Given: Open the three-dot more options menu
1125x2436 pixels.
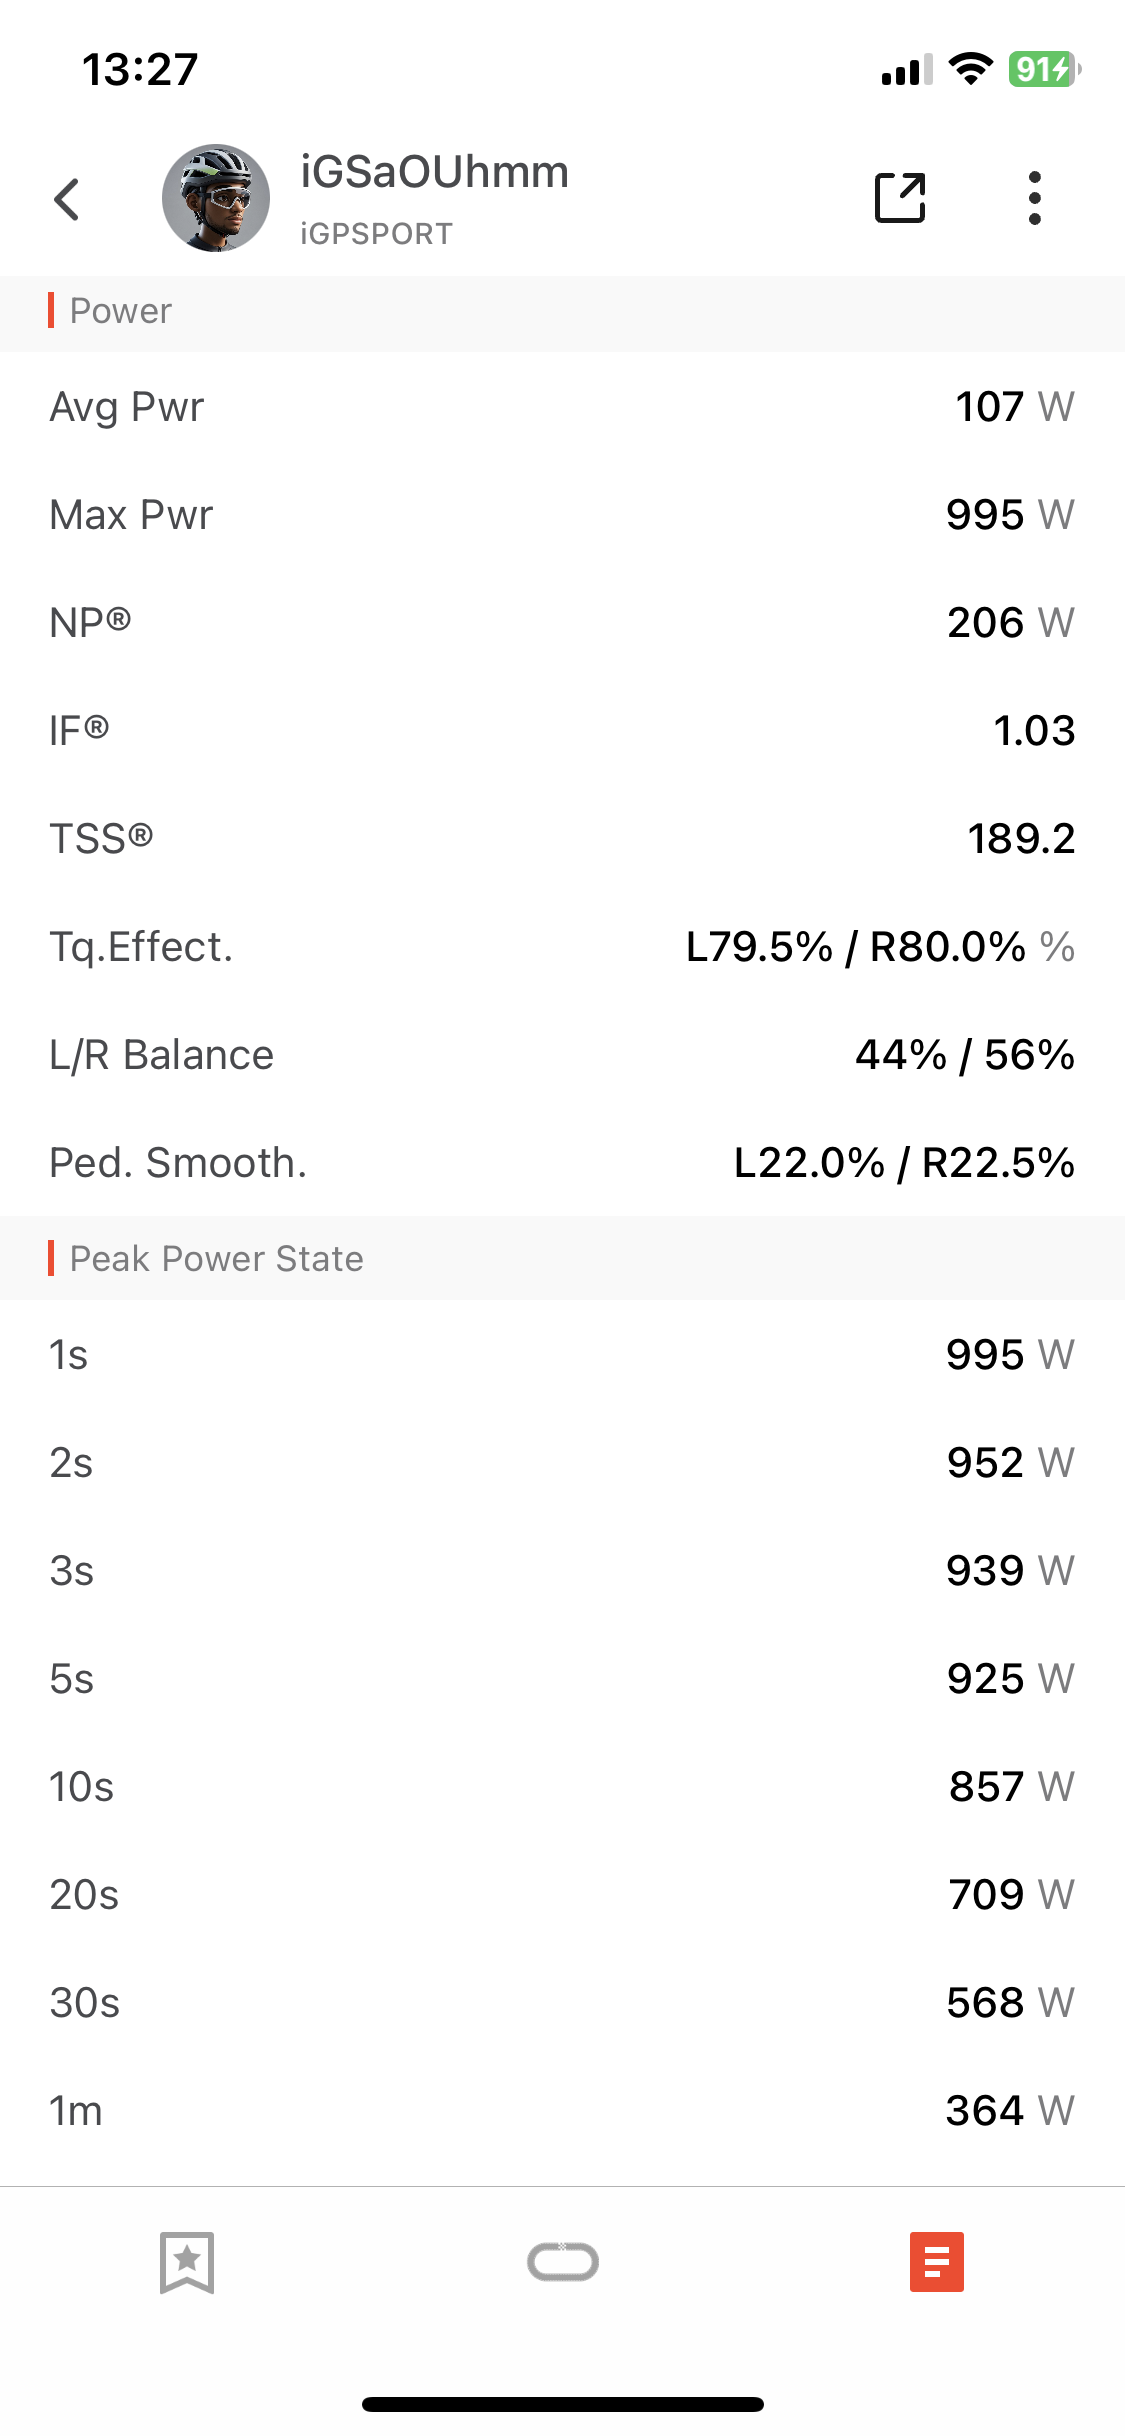Looking at the screenshot, I should [x=1035, y=198].
